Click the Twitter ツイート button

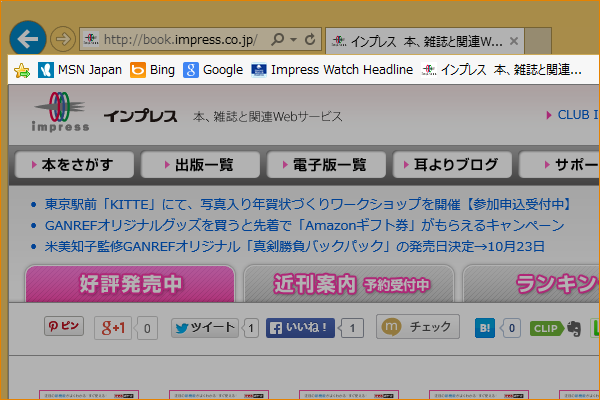click(x=205, y=328)
